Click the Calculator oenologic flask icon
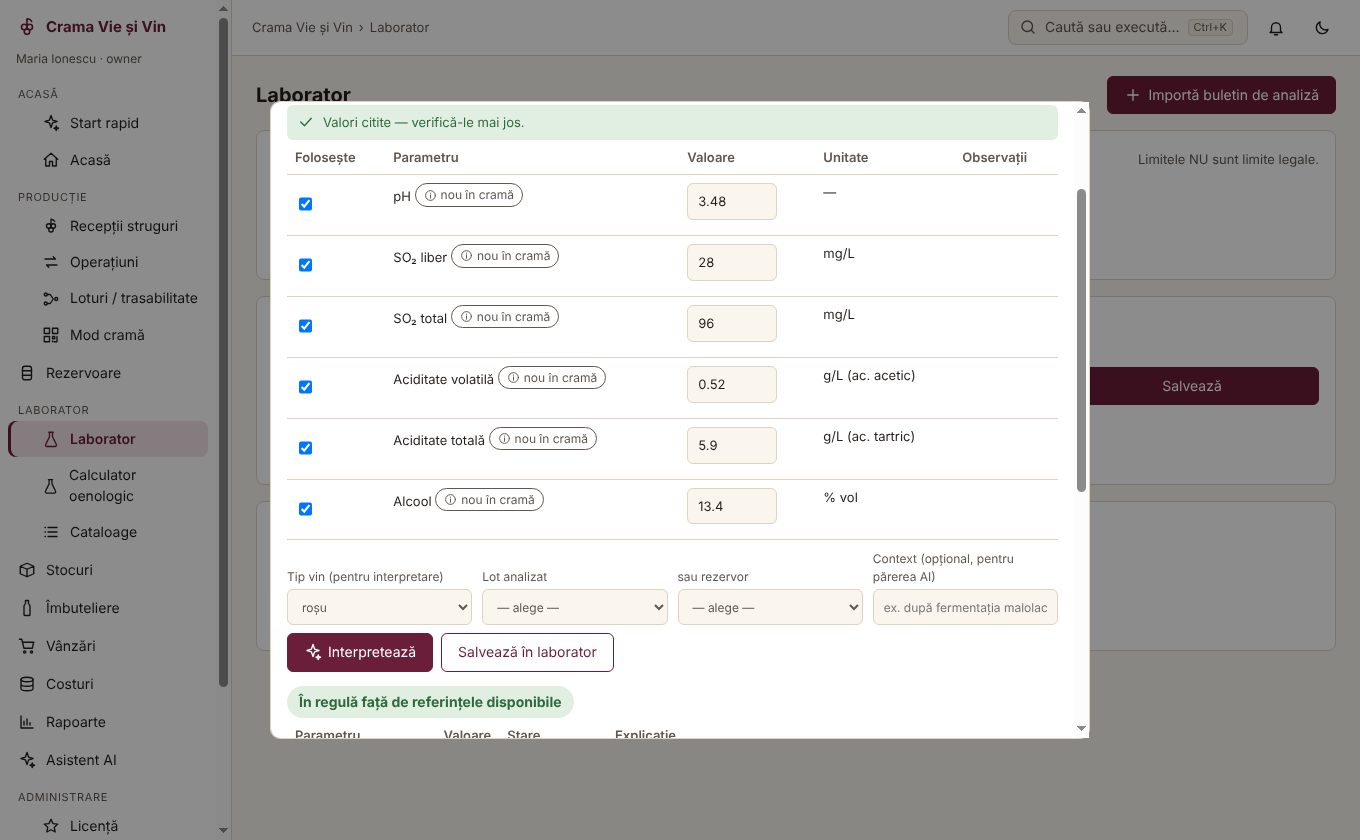The image size is (1360, 840). pos(51,486)
